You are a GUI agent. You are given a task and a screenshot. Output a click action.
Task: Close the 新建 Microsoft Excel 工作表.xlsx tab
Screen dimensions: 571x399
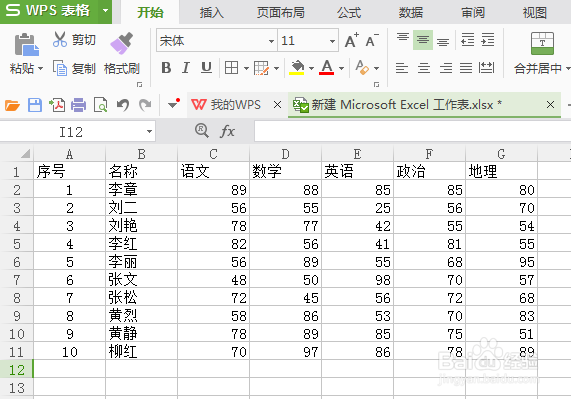(x=550, y=105)
